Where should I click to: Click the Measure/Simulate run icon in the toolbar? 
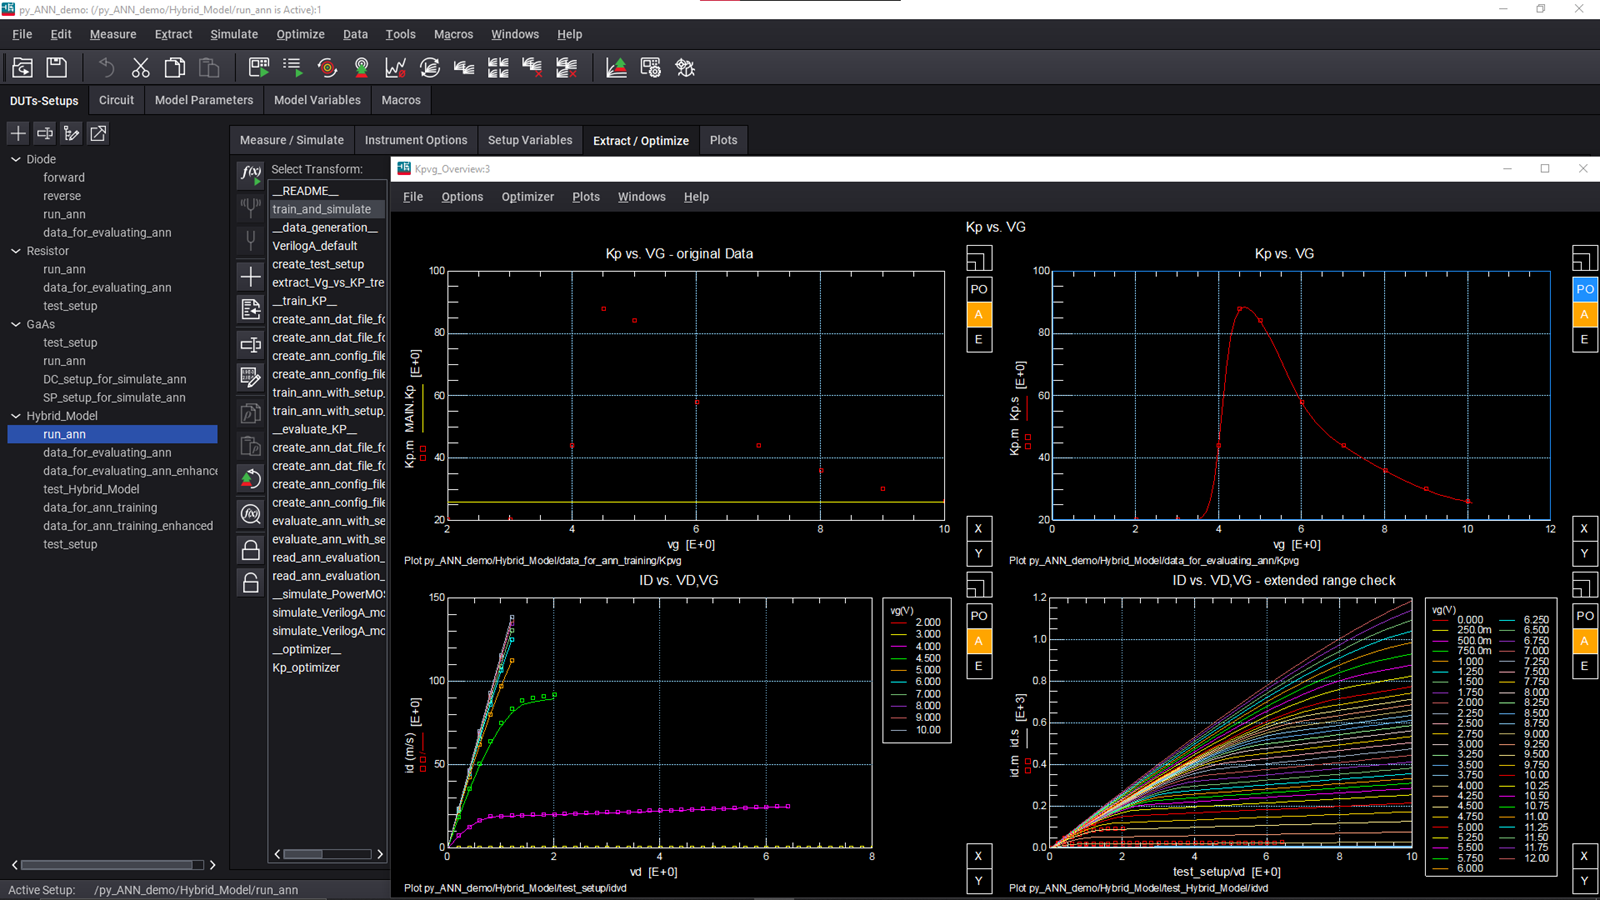258,67
